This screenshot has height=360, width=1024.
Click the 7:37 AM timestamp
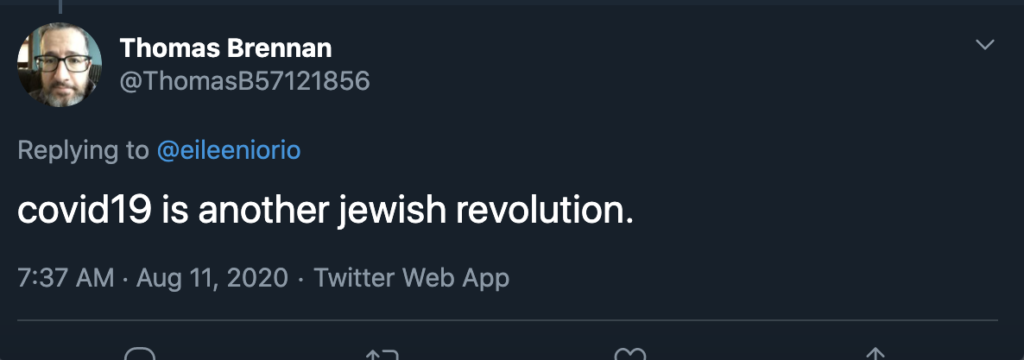[x=65, y=278]
